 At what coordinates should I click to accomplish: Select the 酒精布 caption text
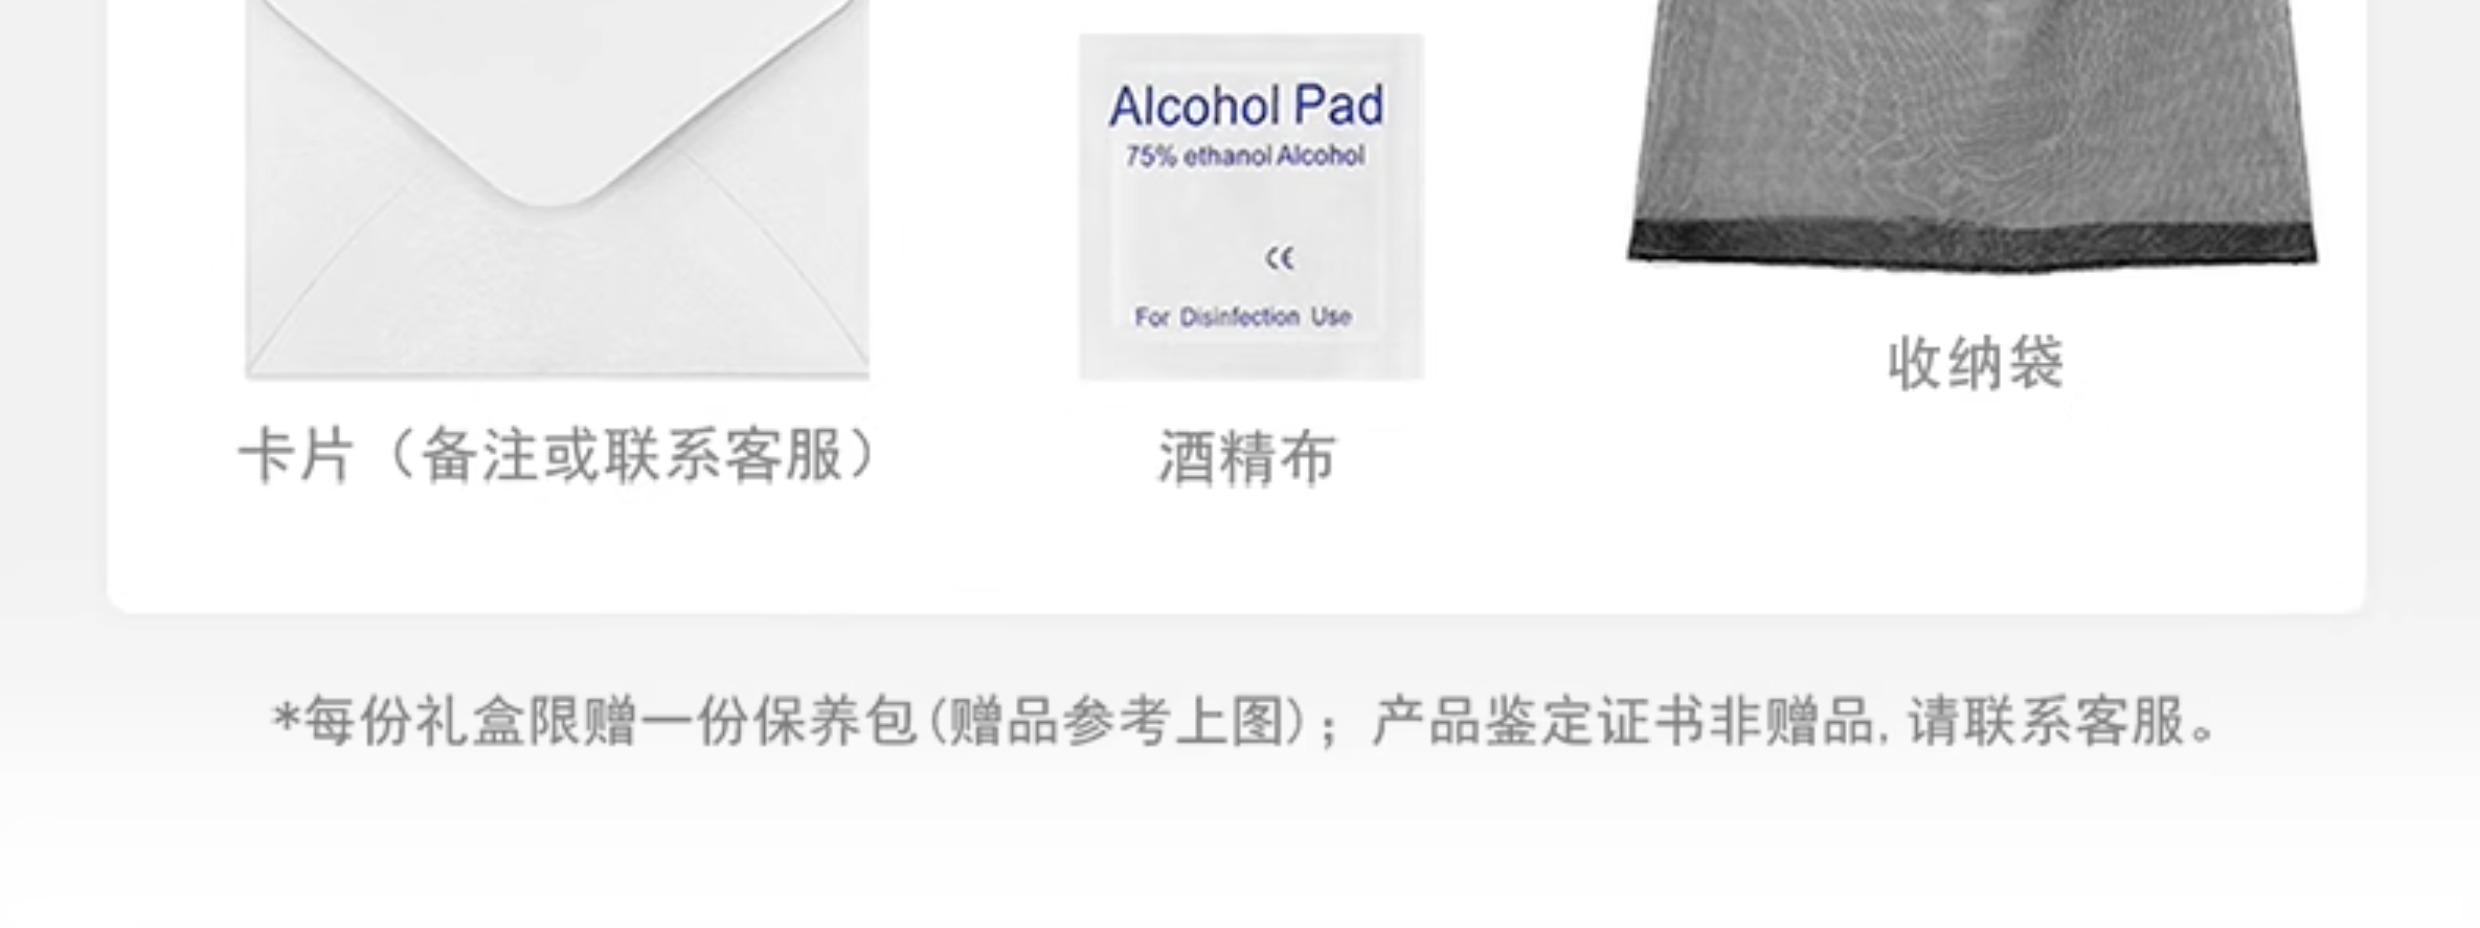point(1247,459)
